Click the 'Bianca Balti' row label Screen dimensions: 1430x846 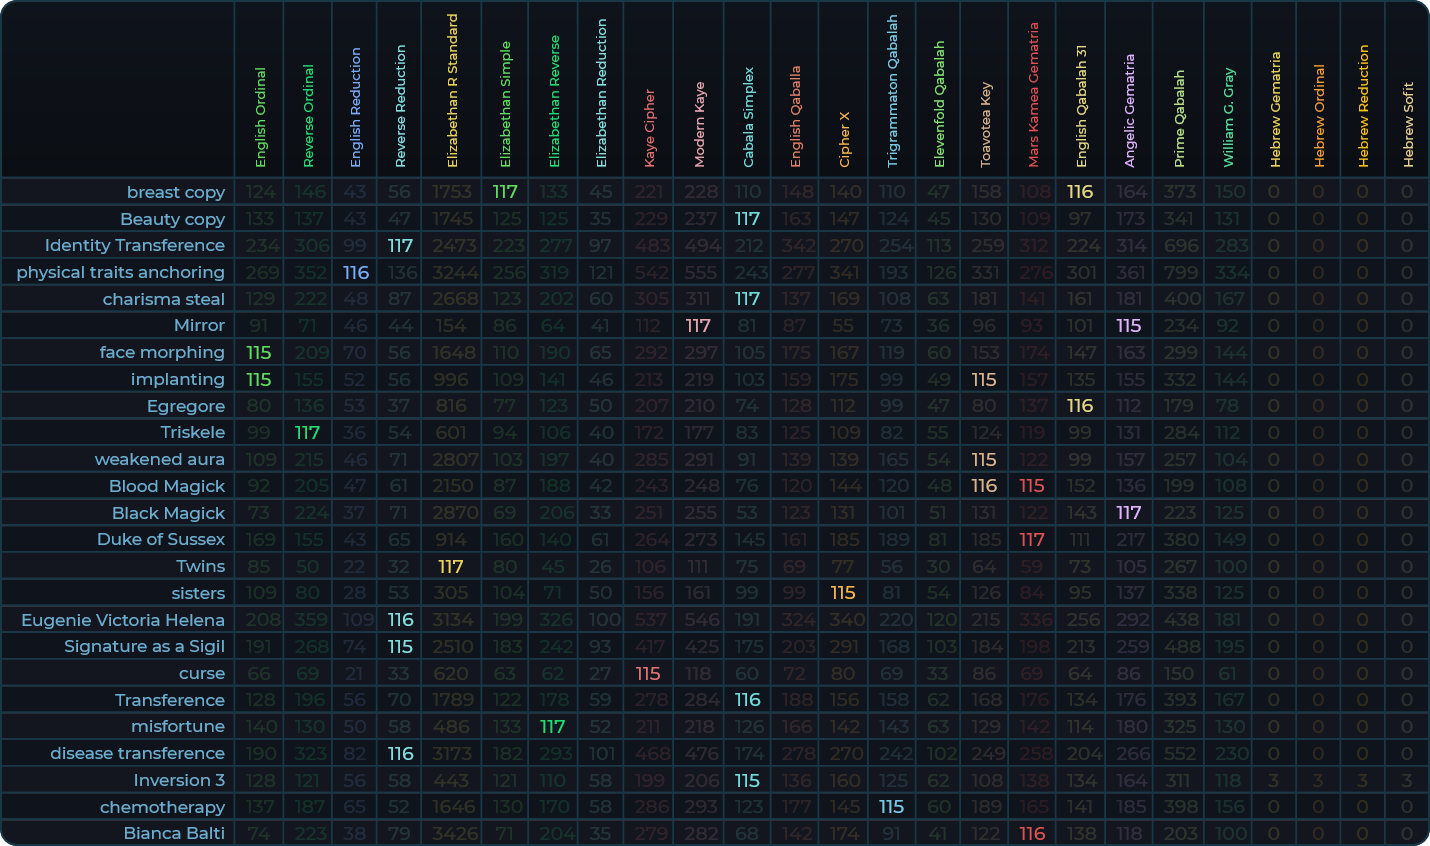click(174, 833)
